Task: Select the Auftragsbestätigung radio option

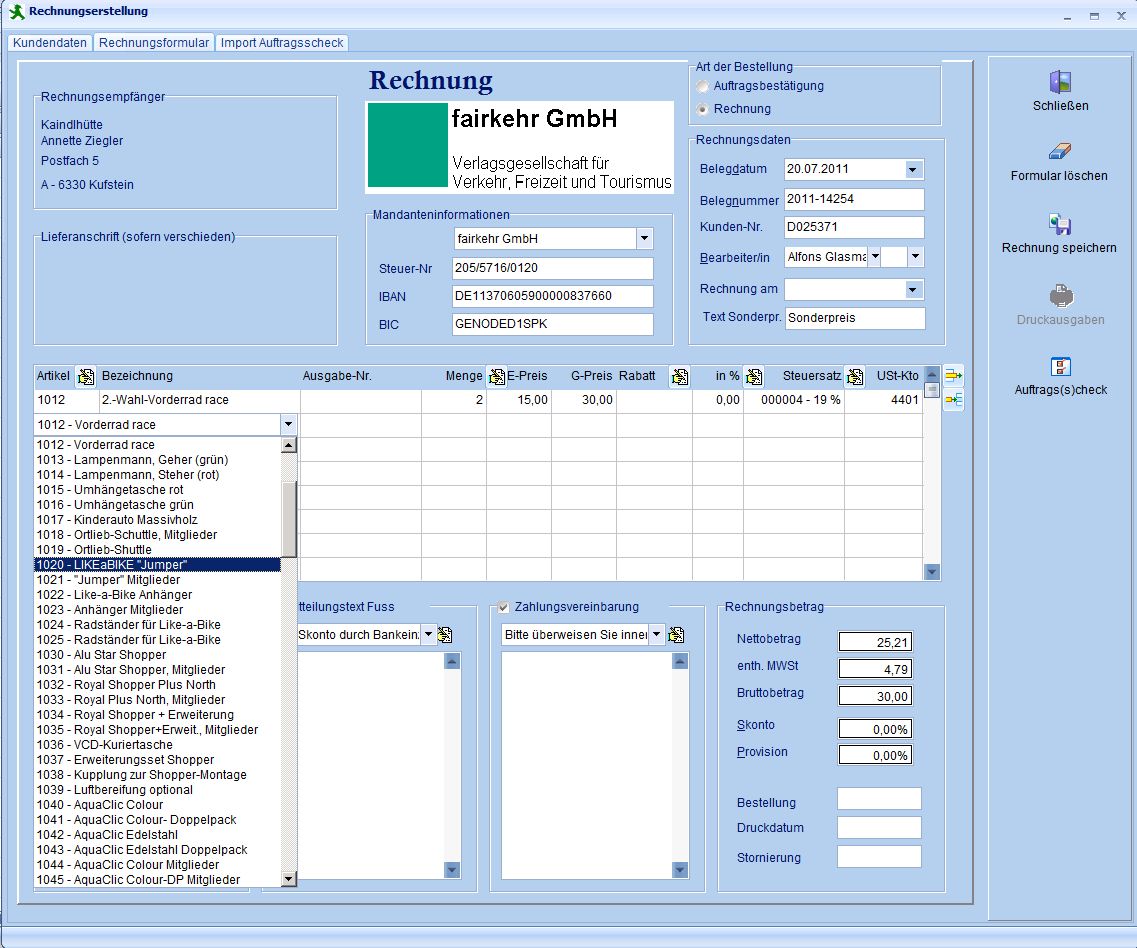Action: pyautogui.click(x=703, y=86)
